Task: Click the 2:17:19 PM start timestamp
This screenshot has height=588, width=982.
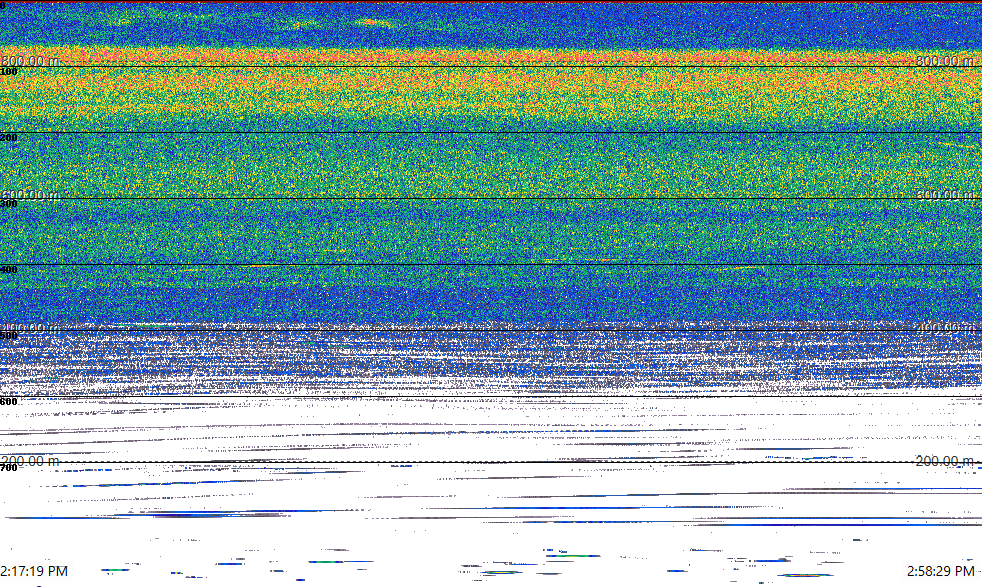Action: 34,571
